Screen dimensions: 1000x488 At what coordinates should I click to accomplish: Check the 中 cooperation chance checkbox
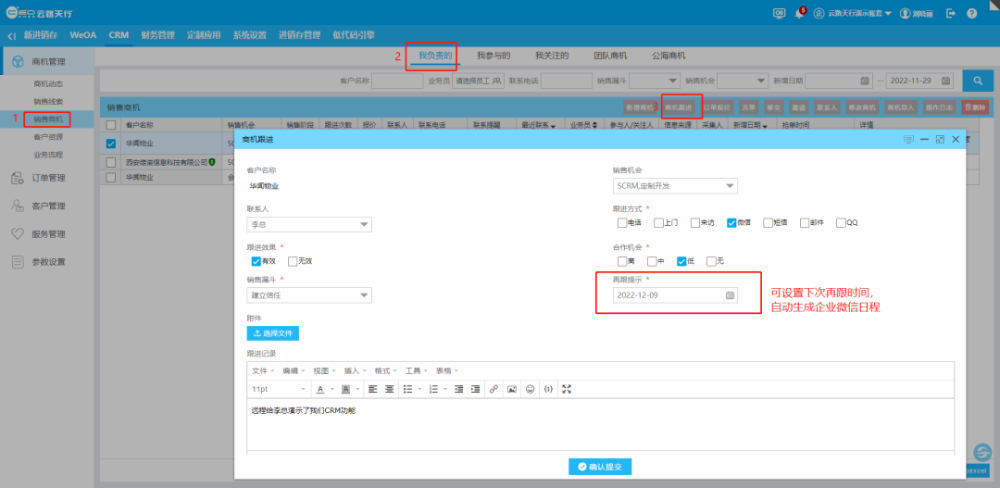point(652,261)
